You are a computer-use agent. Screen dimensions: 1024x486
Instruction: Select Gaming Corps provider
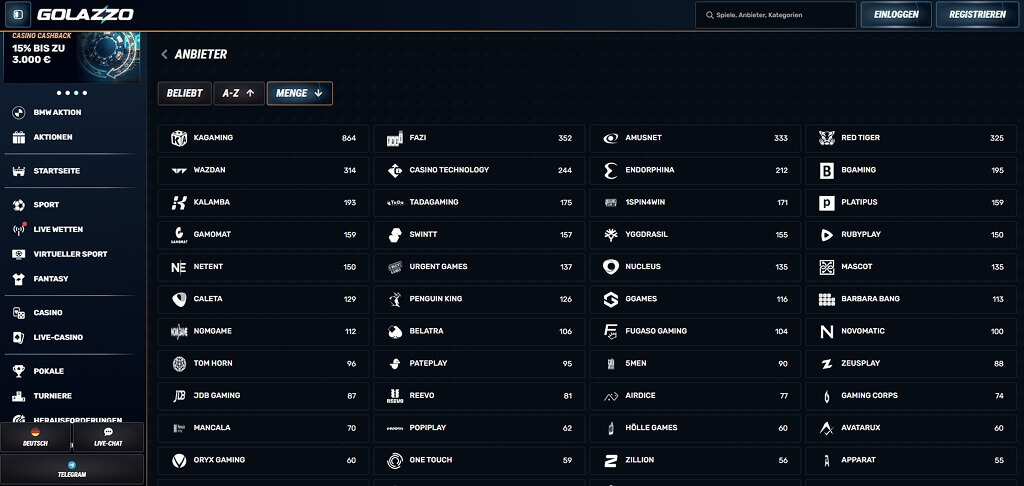[911, 396]
